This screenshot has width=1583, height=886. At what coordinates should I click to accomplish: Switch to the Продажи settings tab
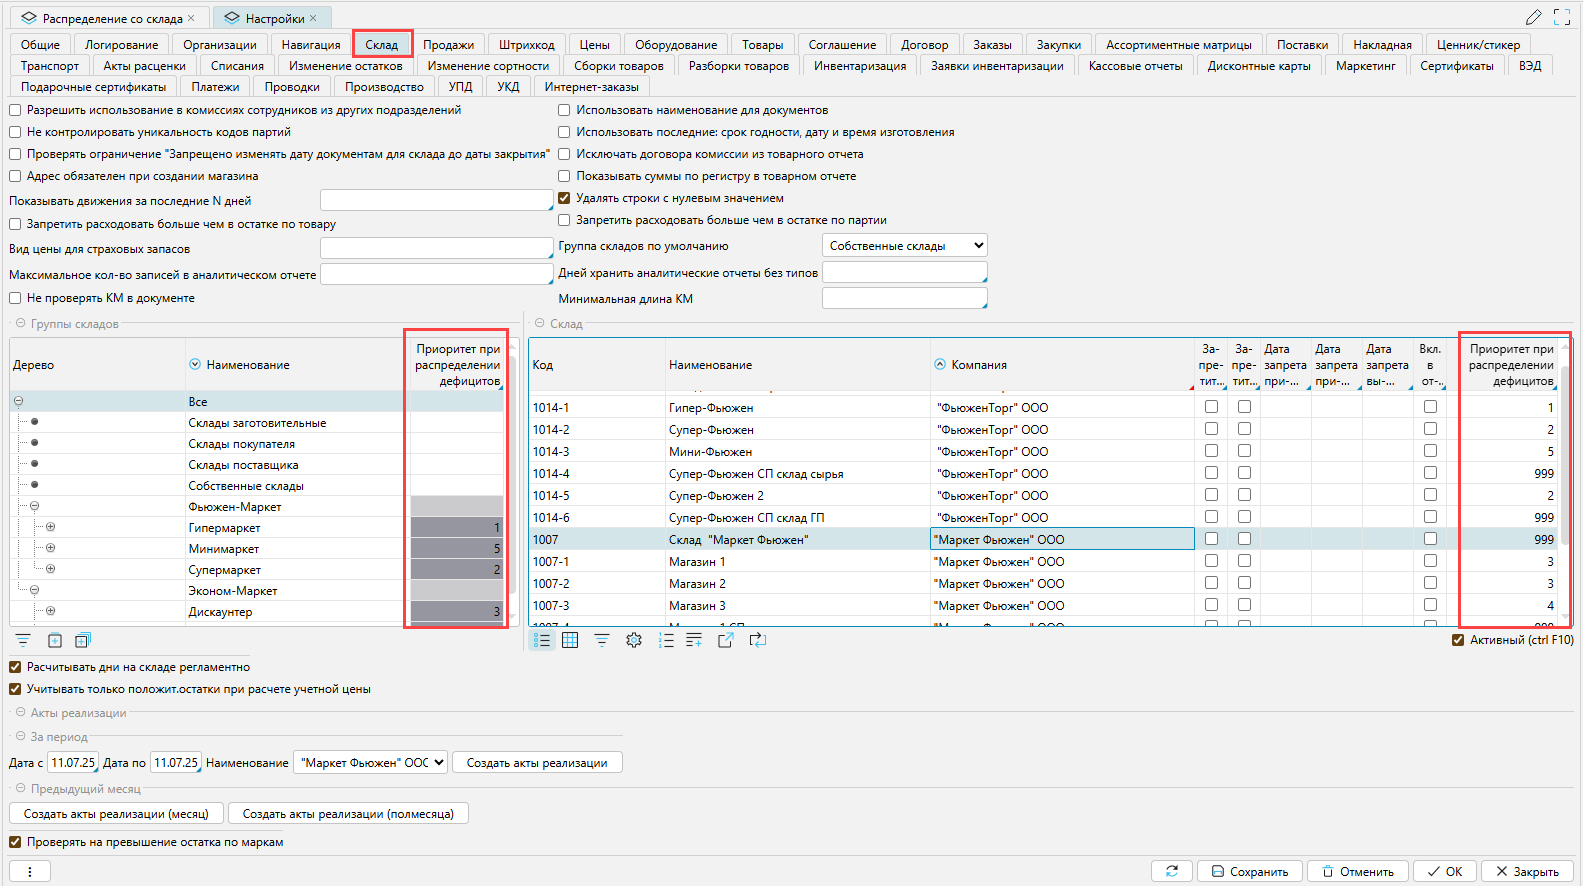448,44
